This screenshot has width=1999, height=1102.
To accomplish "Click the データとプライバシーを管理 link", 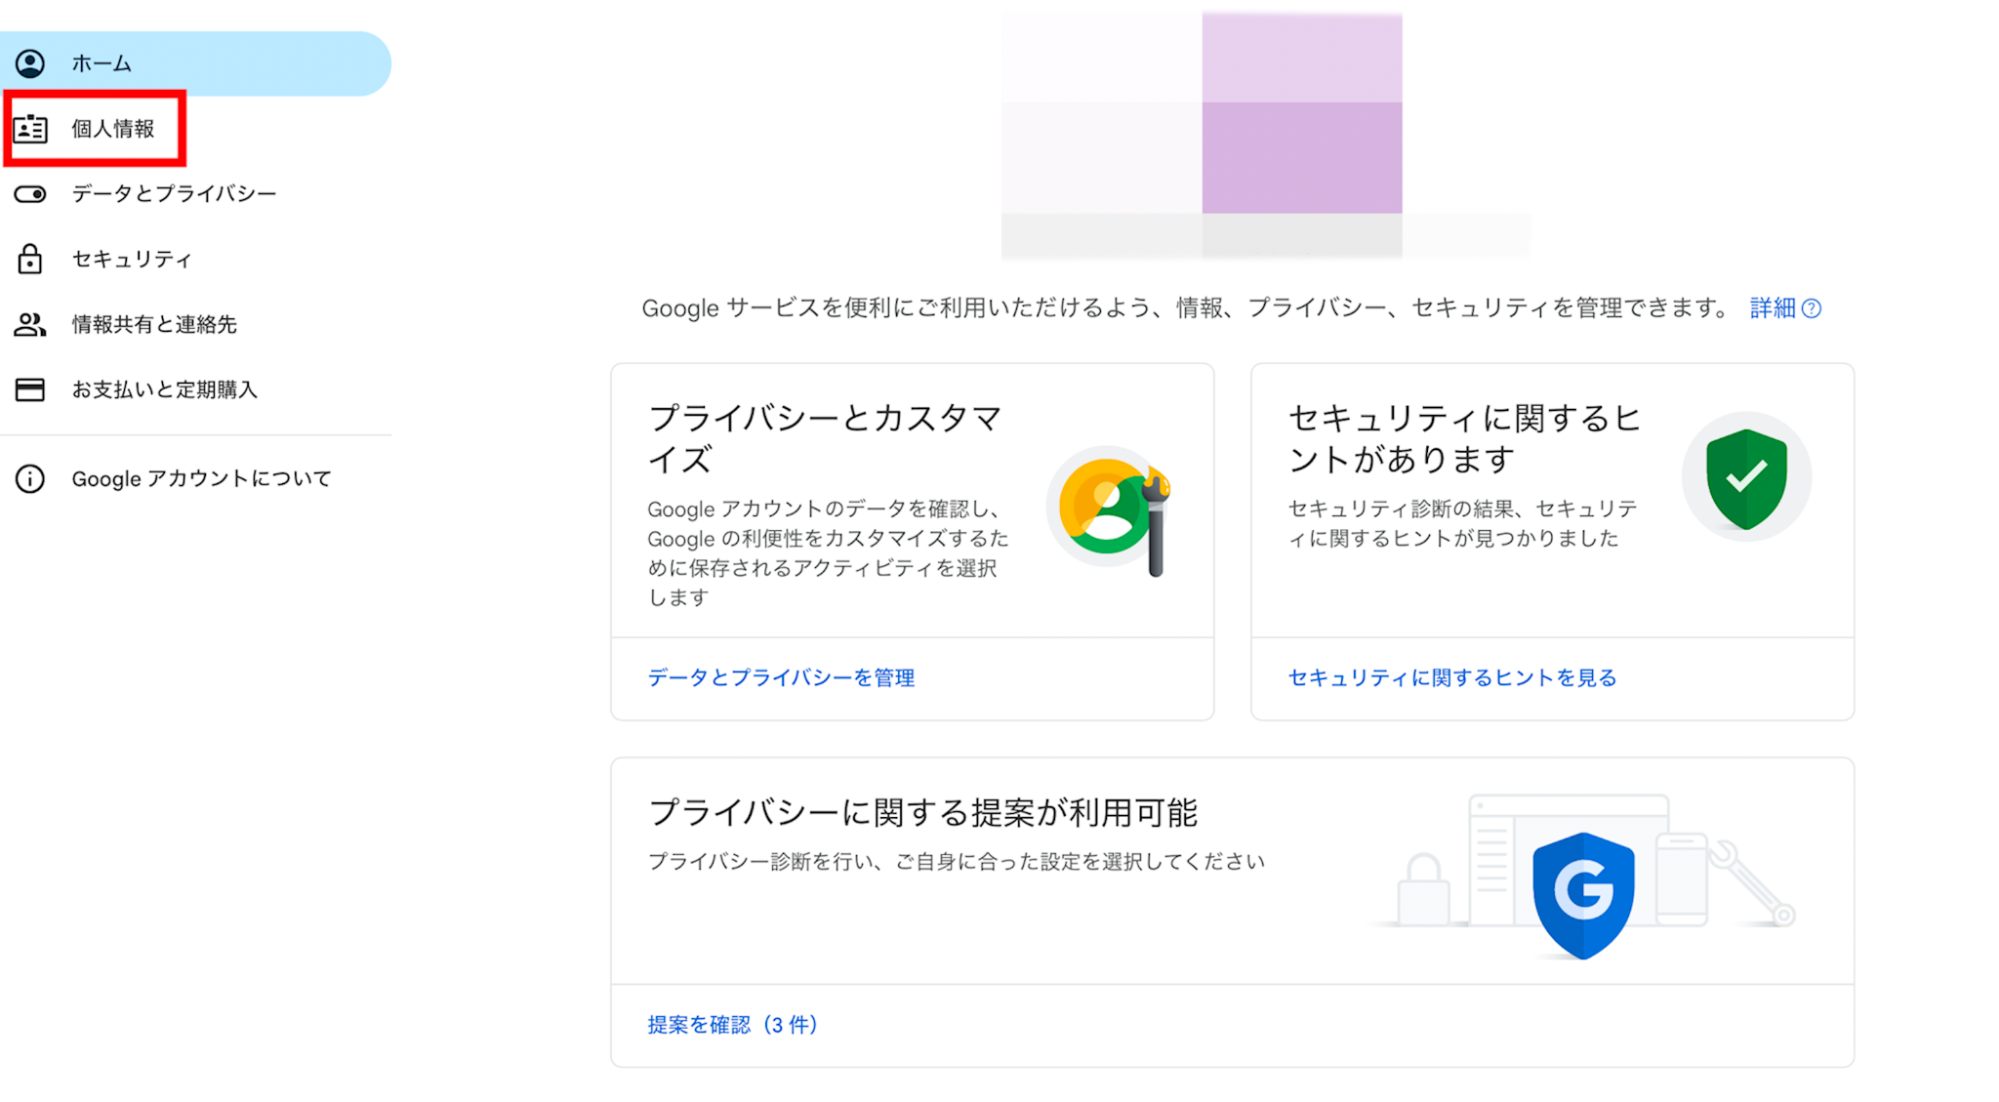I will [781, 678].
